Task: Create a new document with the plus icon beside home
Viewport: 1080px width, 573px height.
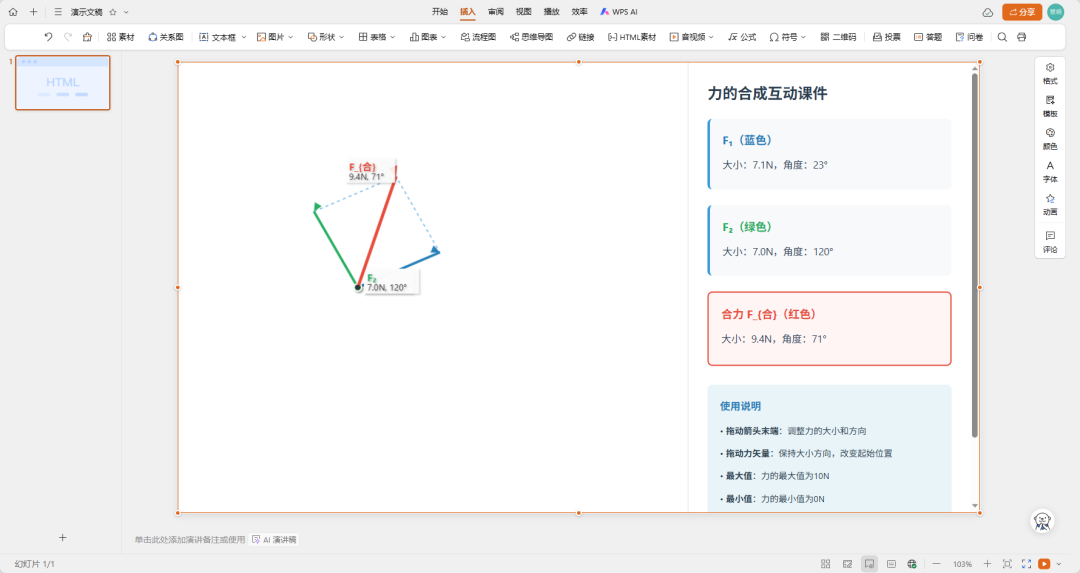Action: (x=33, y=12)
